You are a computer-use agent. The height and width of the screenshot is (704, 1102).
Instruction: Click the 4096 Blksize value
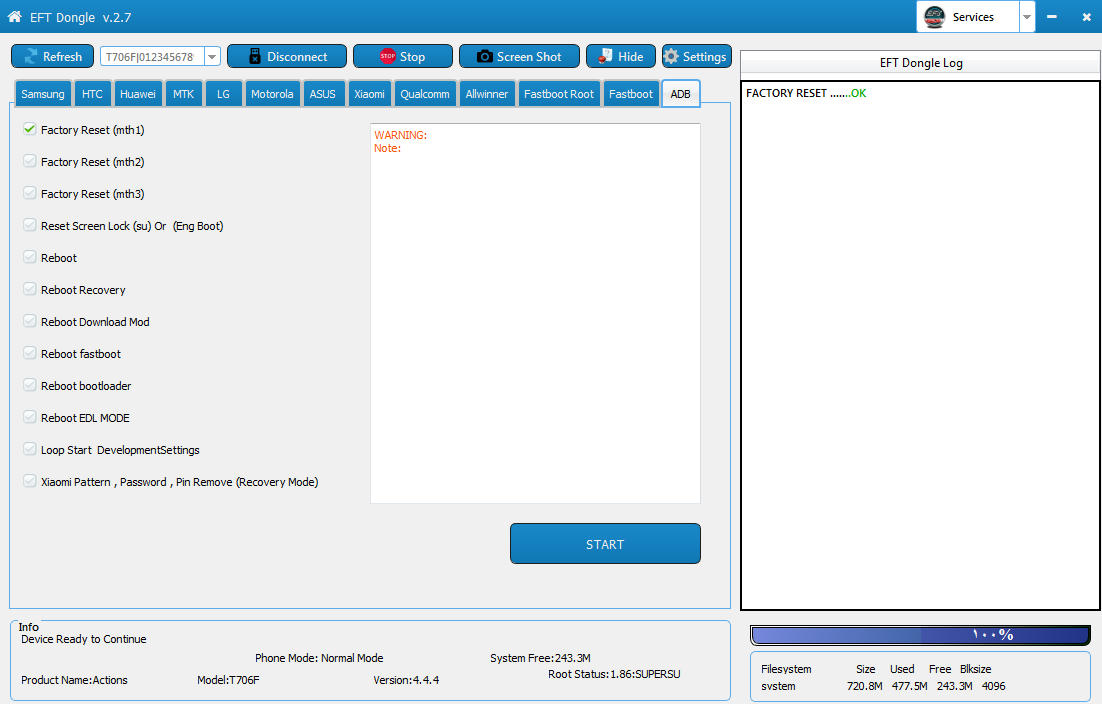(994, 686)
